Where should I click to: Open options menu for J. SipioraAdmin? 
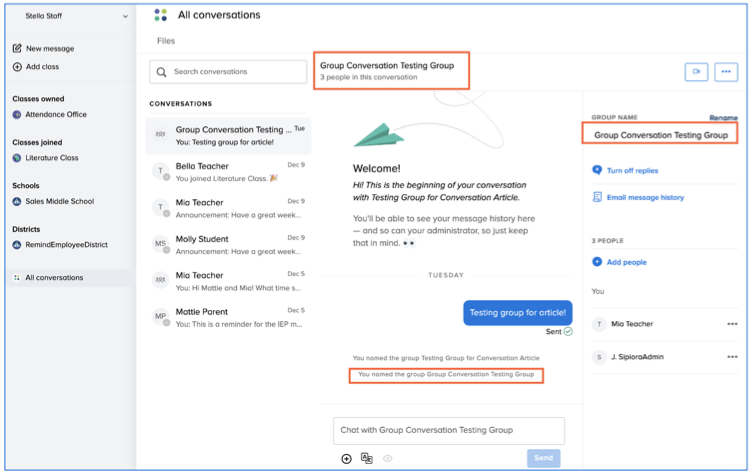pos(732,357)
